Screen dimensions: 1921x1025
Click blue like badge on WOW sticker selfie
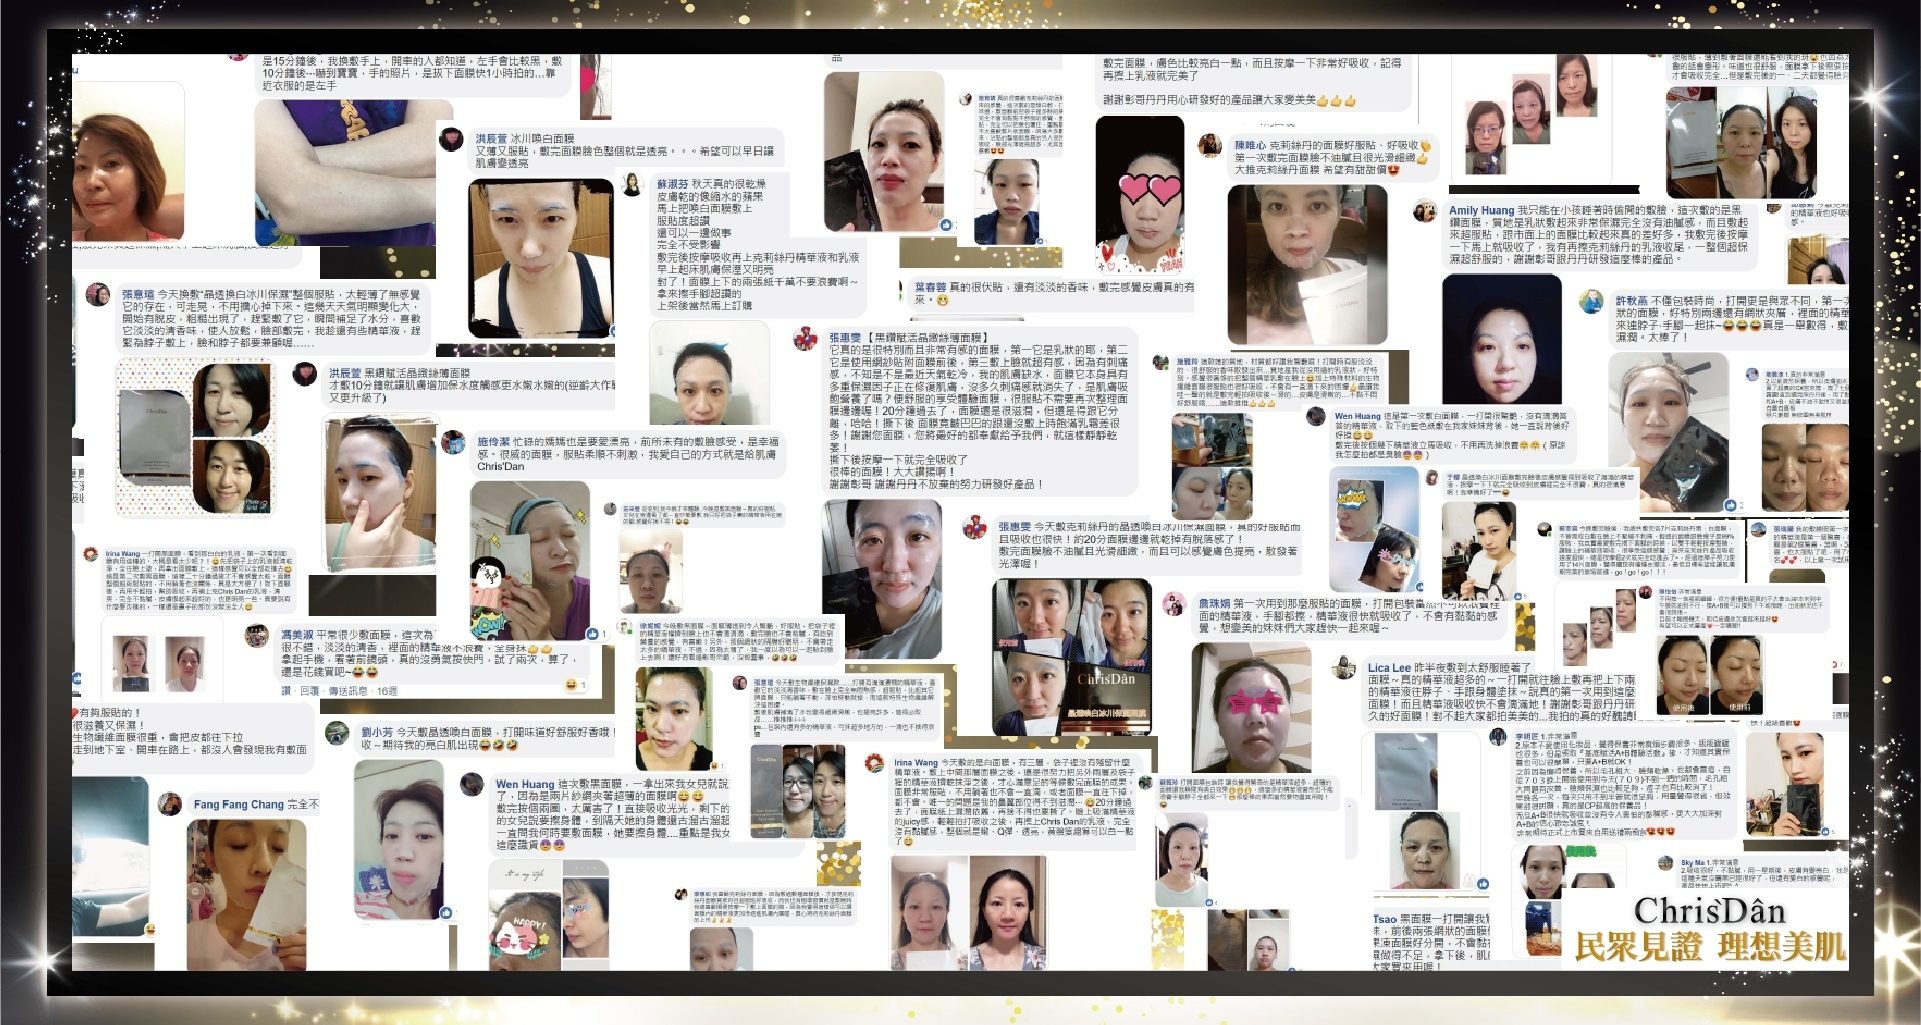tap(592, 634)
